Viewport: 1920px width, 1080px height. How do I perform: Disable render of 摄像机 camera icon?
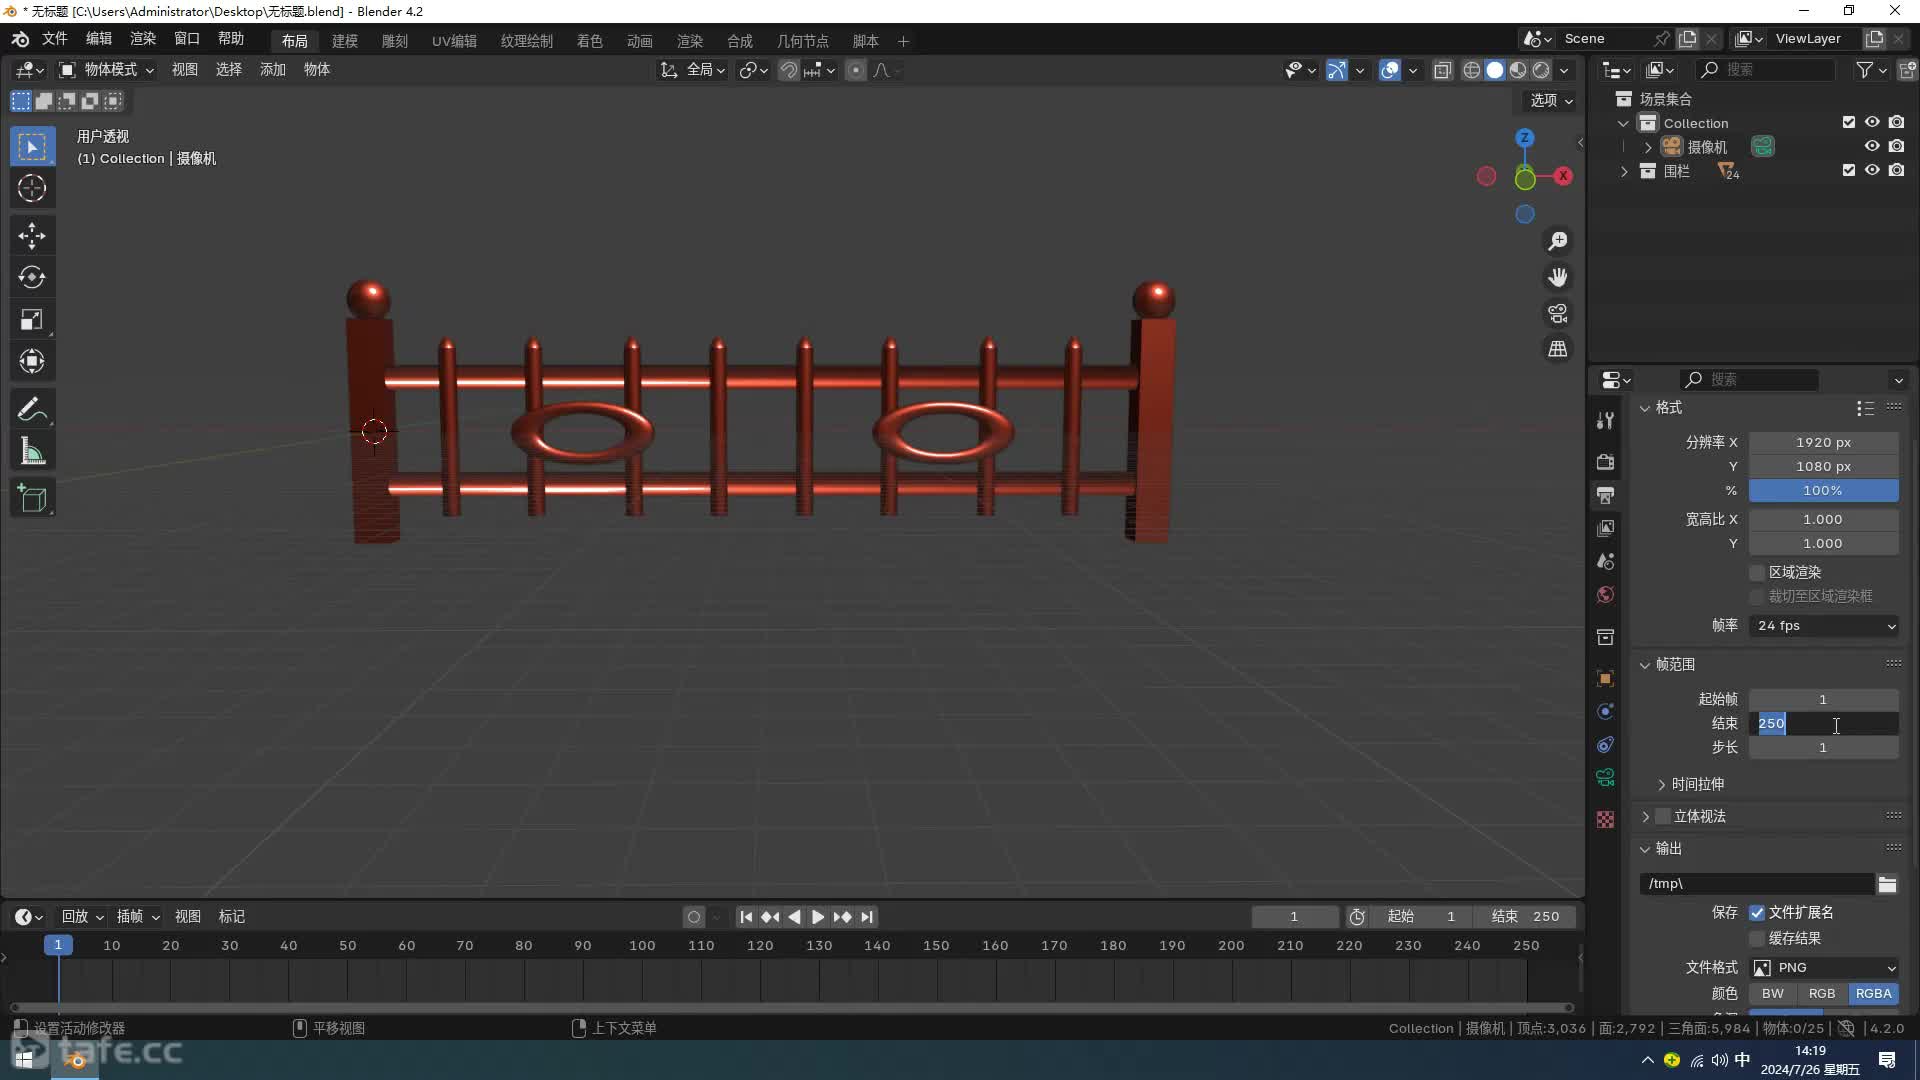[1896, 146]
